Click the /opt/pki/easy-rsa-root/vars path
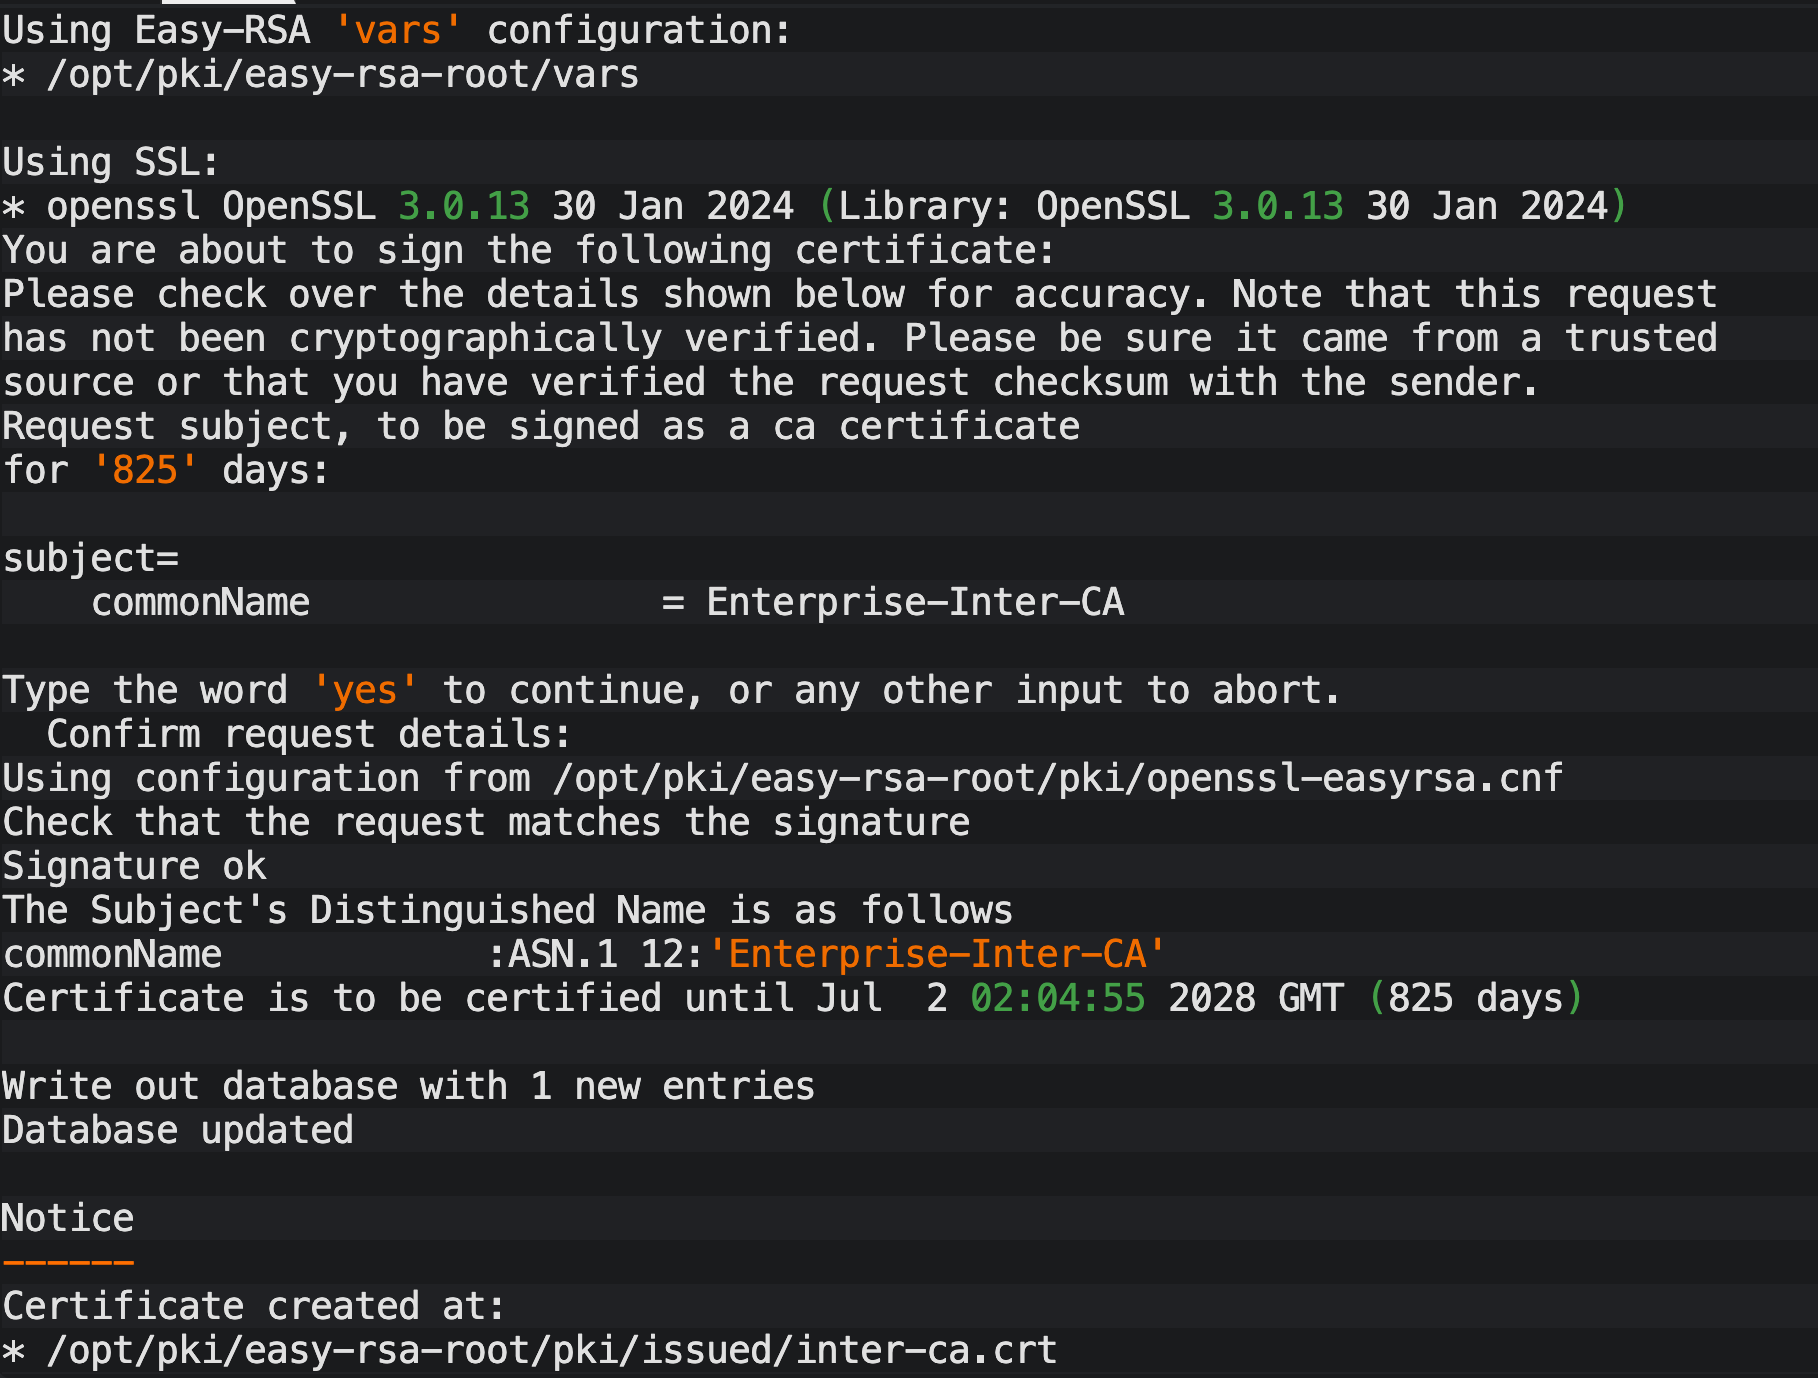This screenshot has height=1378, width=1818. tap(342, 75)
